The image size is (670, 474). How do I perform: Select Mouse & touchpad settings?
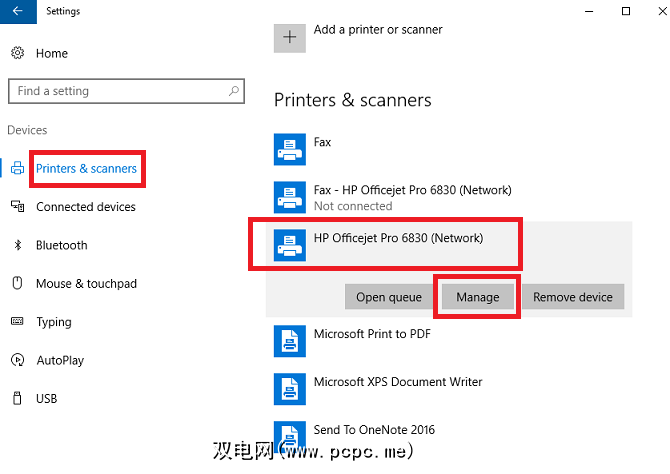point(86,284)
